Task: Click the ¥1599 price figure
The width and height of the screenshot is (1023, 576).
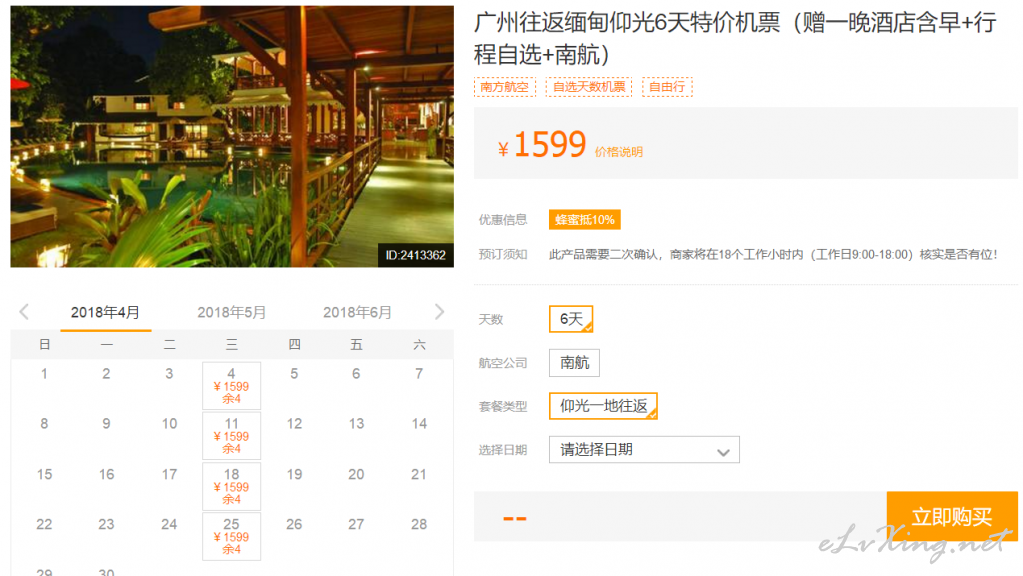Action: (x=542, y=144)
